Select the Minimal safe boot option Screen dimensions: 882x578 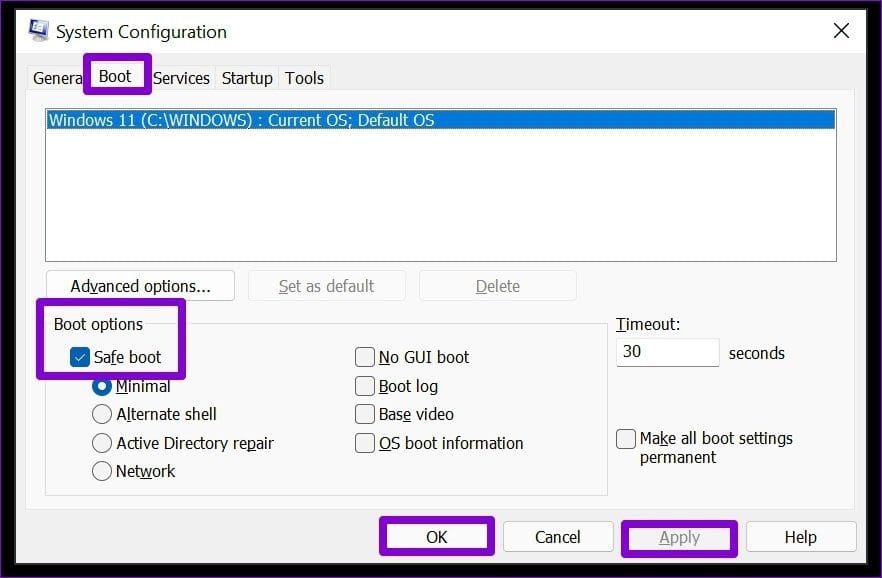pyautogui.click(x=102, y=386)
